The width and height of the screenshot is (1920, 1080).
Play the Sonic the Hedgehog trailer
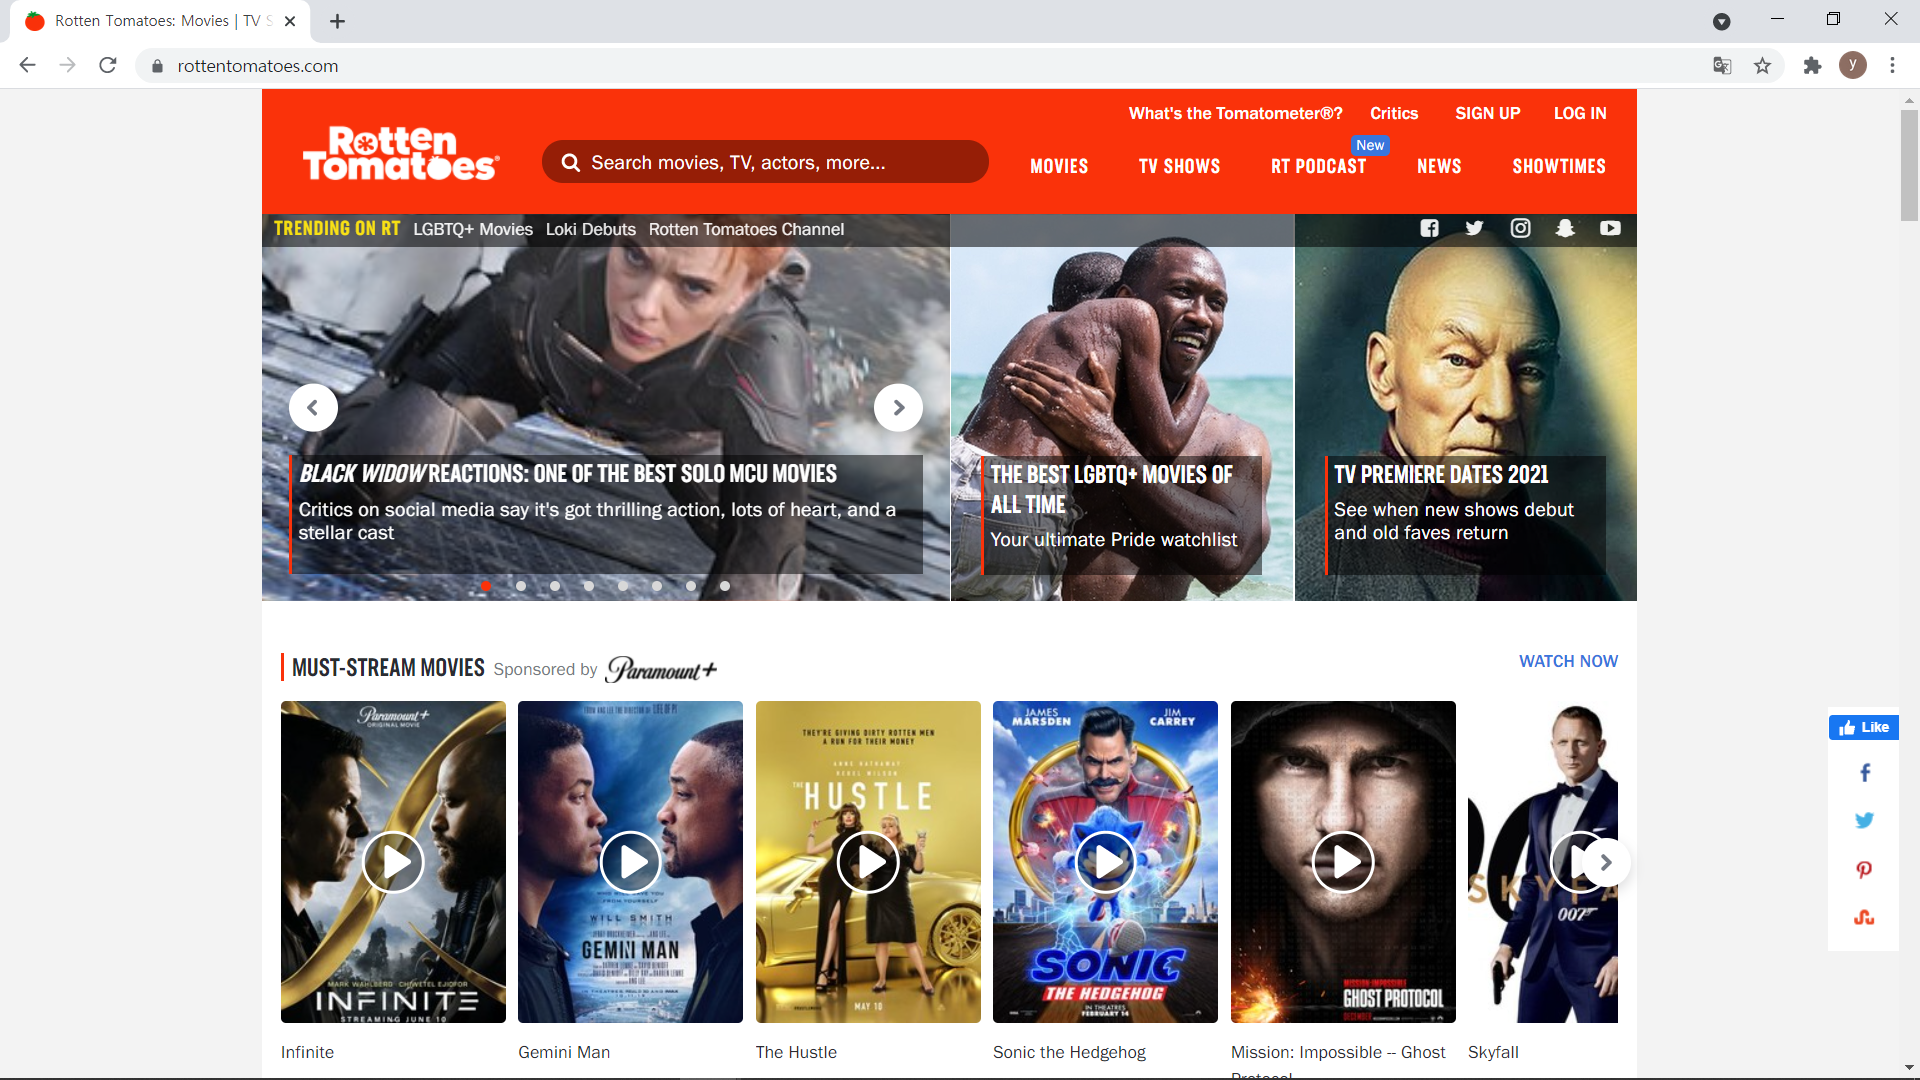(x=1105, y=861)
